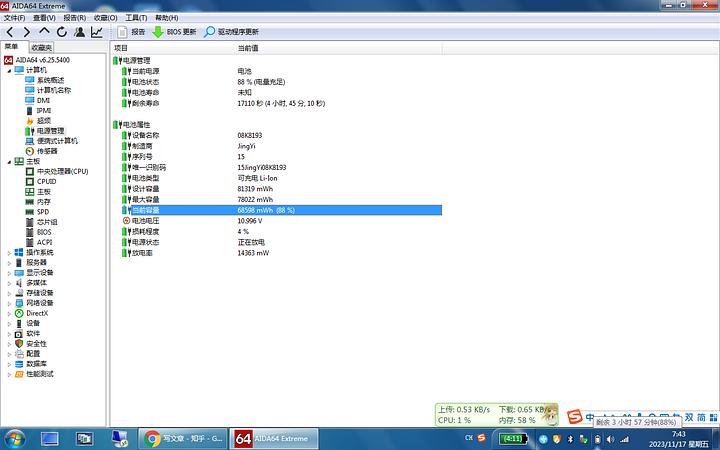Collapse the 主板 tree branch arrow
The image size is (720, 450).
click(x=9, y=162)
